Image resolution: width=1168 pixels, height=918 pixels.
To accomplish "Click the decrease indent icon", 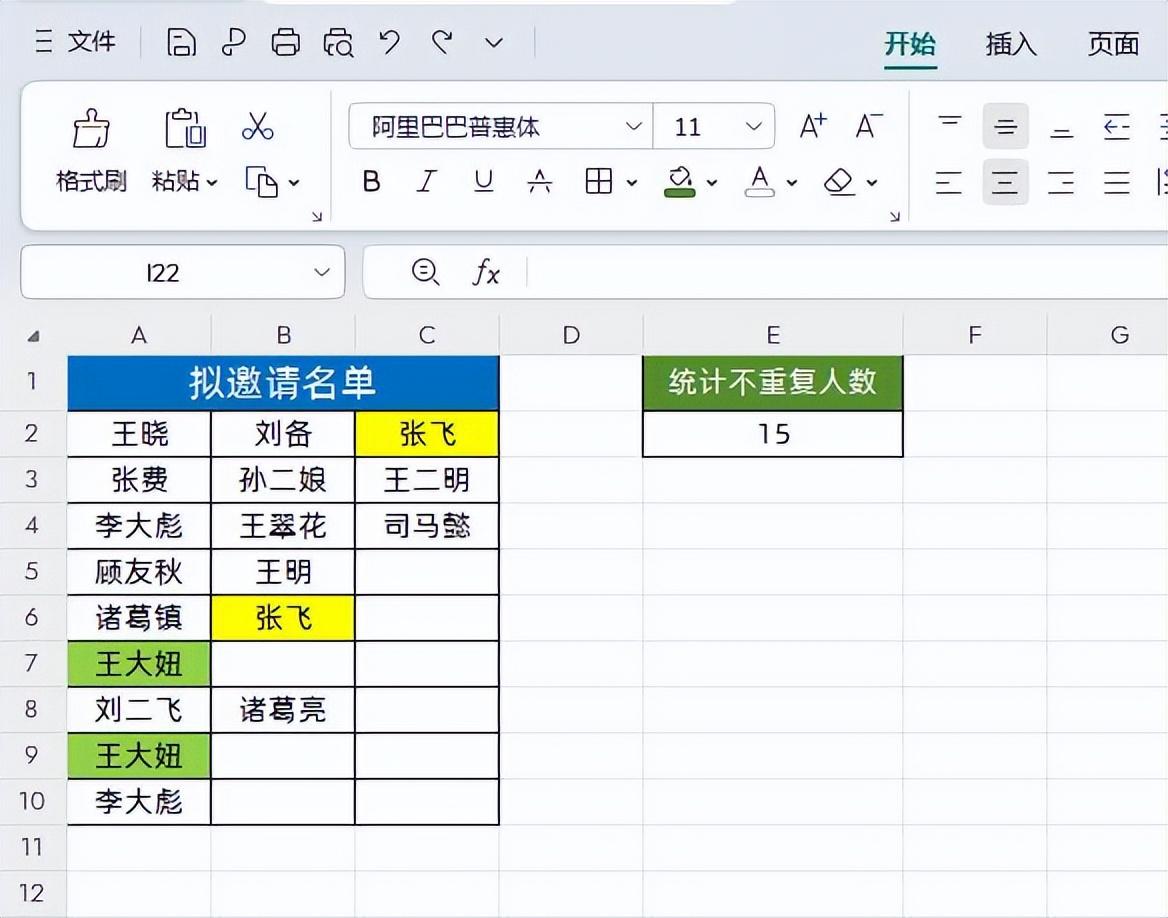I will 1117,127.
